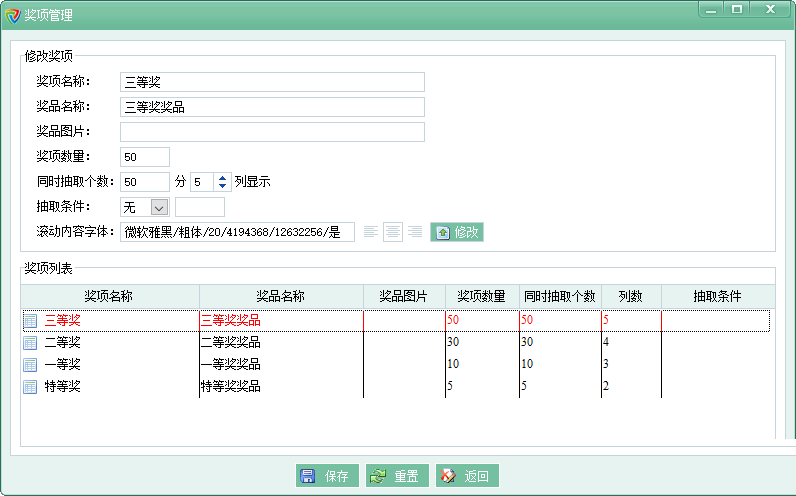
Task: Click the 奖项管理 app icon in title bar
Action: (12, 15)
